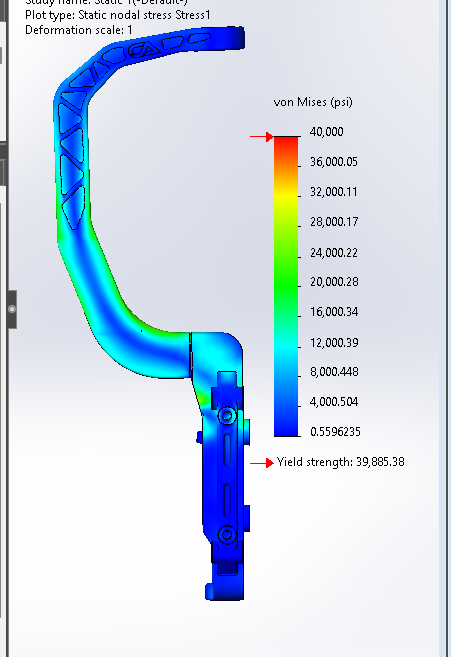Click the 'Yield strength: 39,885.38' label
The width and height of the screenshot is (451, 657).
coord(340,462)
